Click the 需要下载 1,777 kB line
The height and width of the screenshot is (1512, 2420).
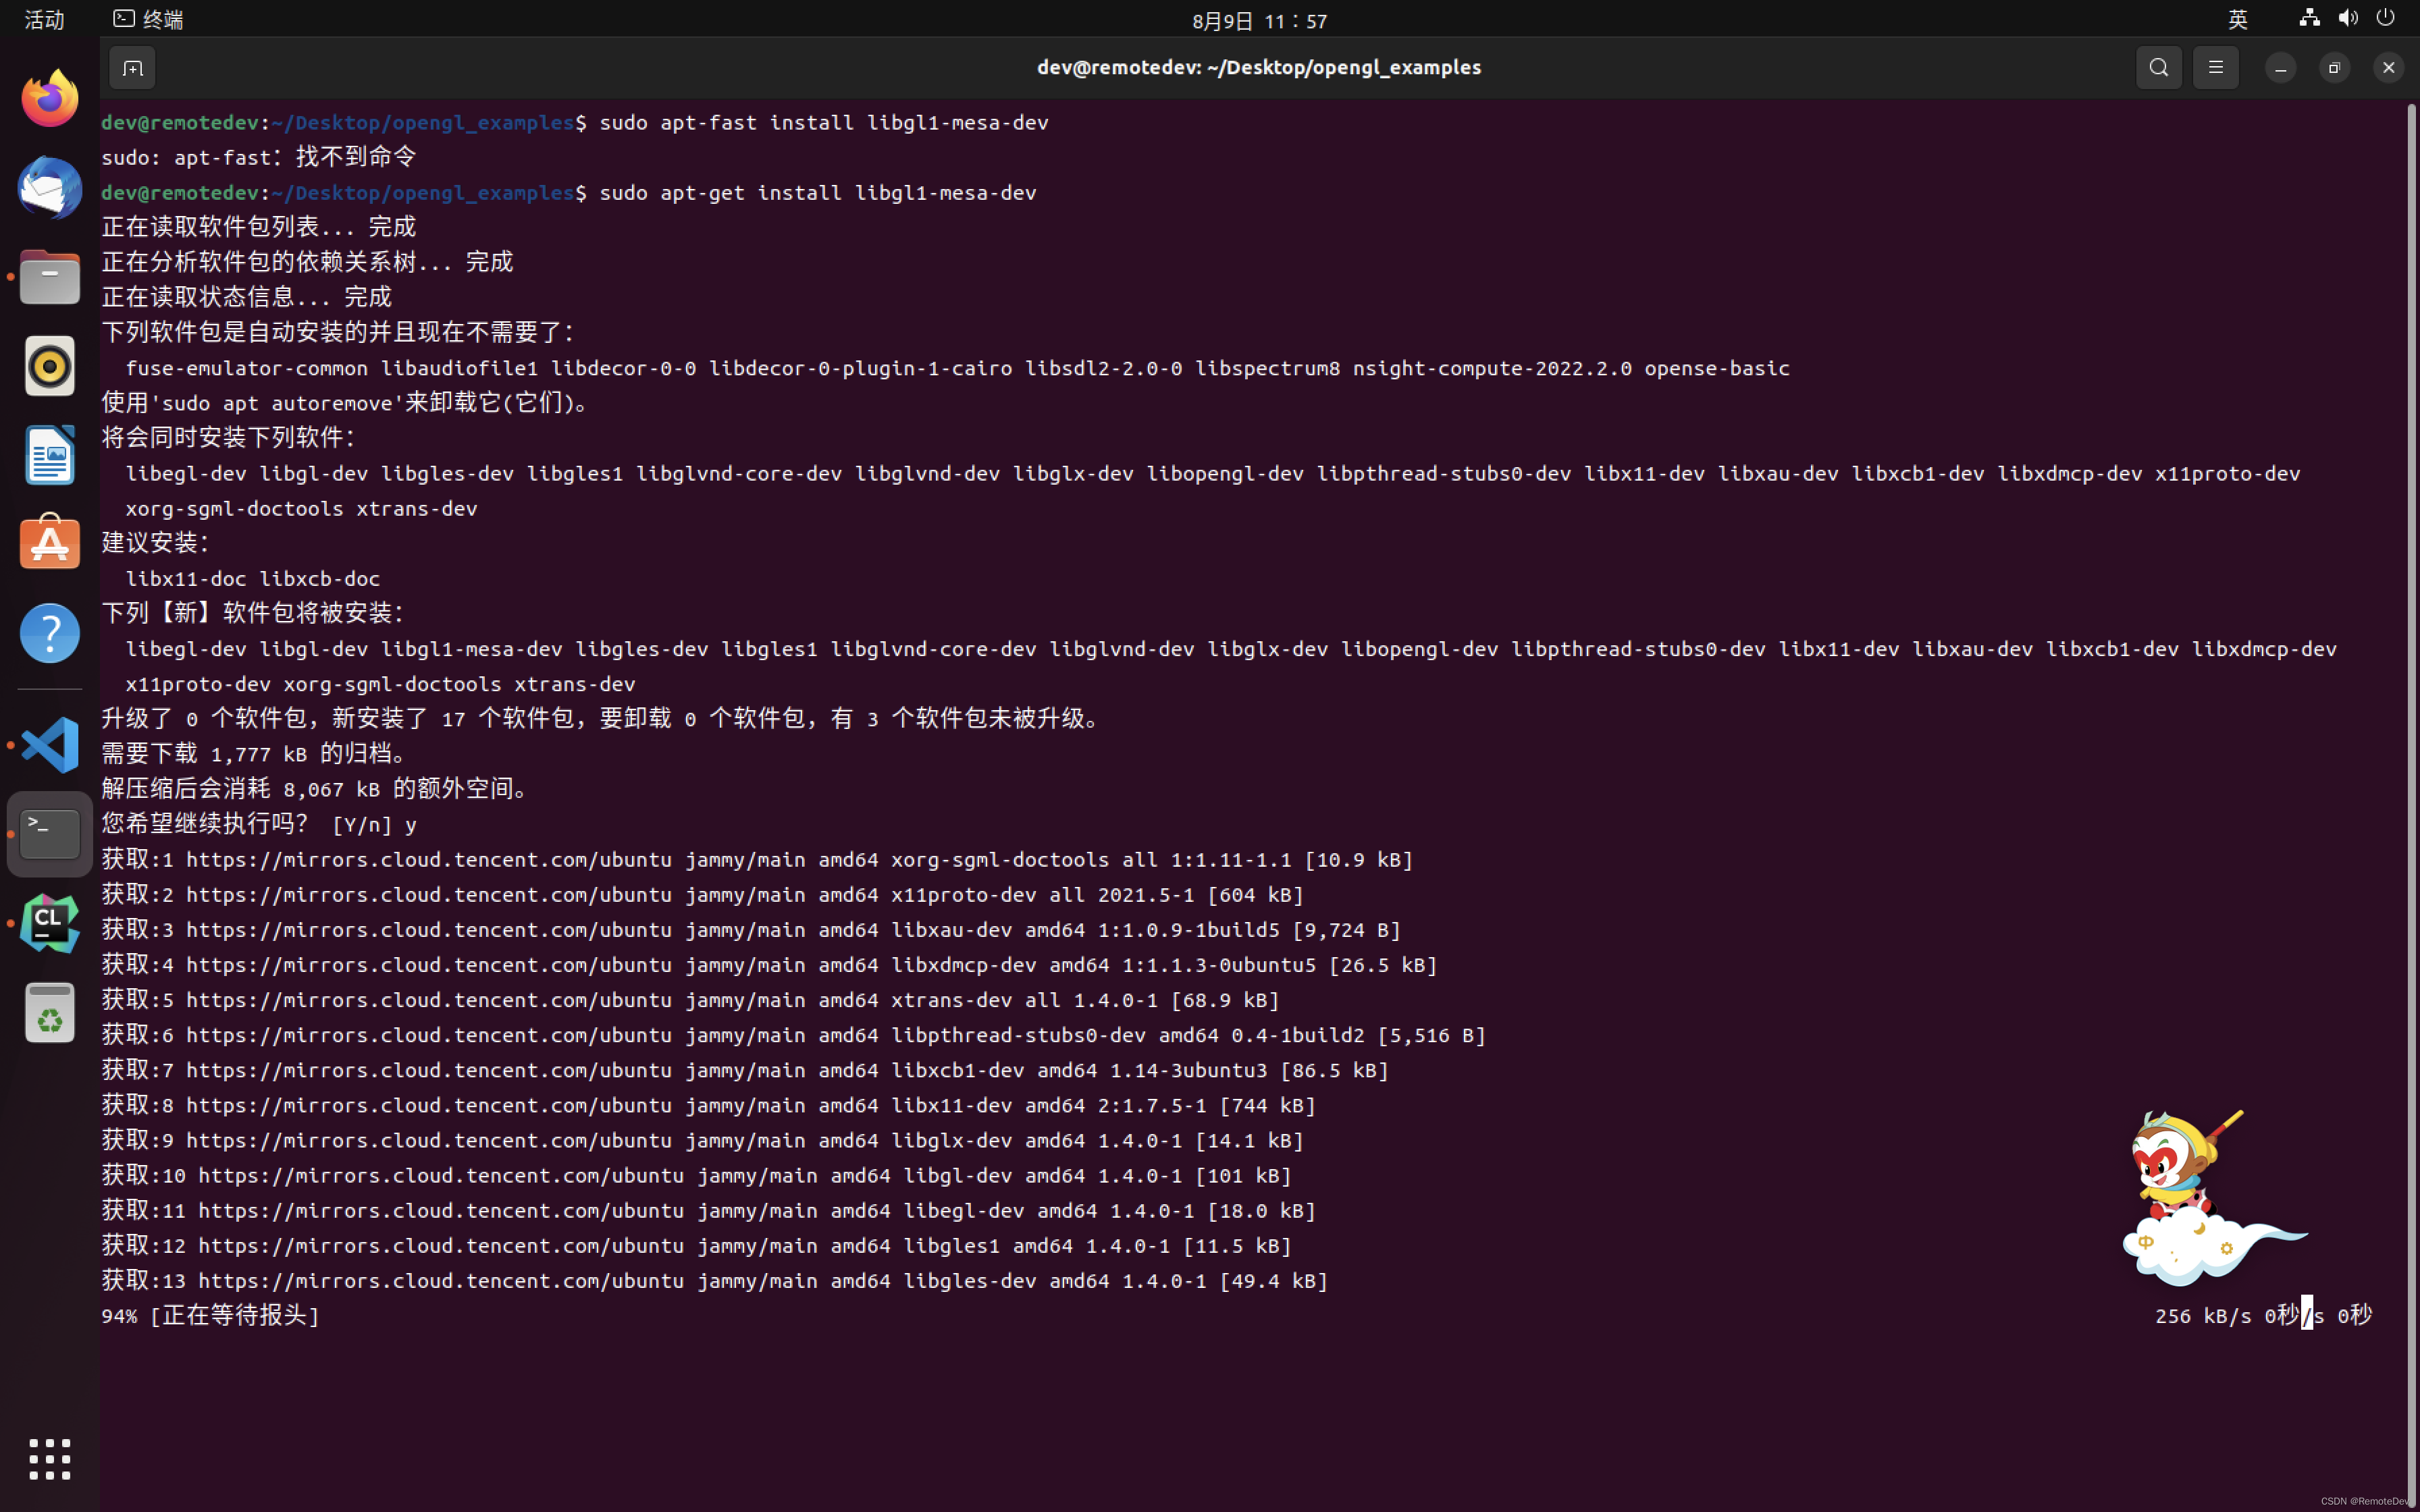(255, 754)
